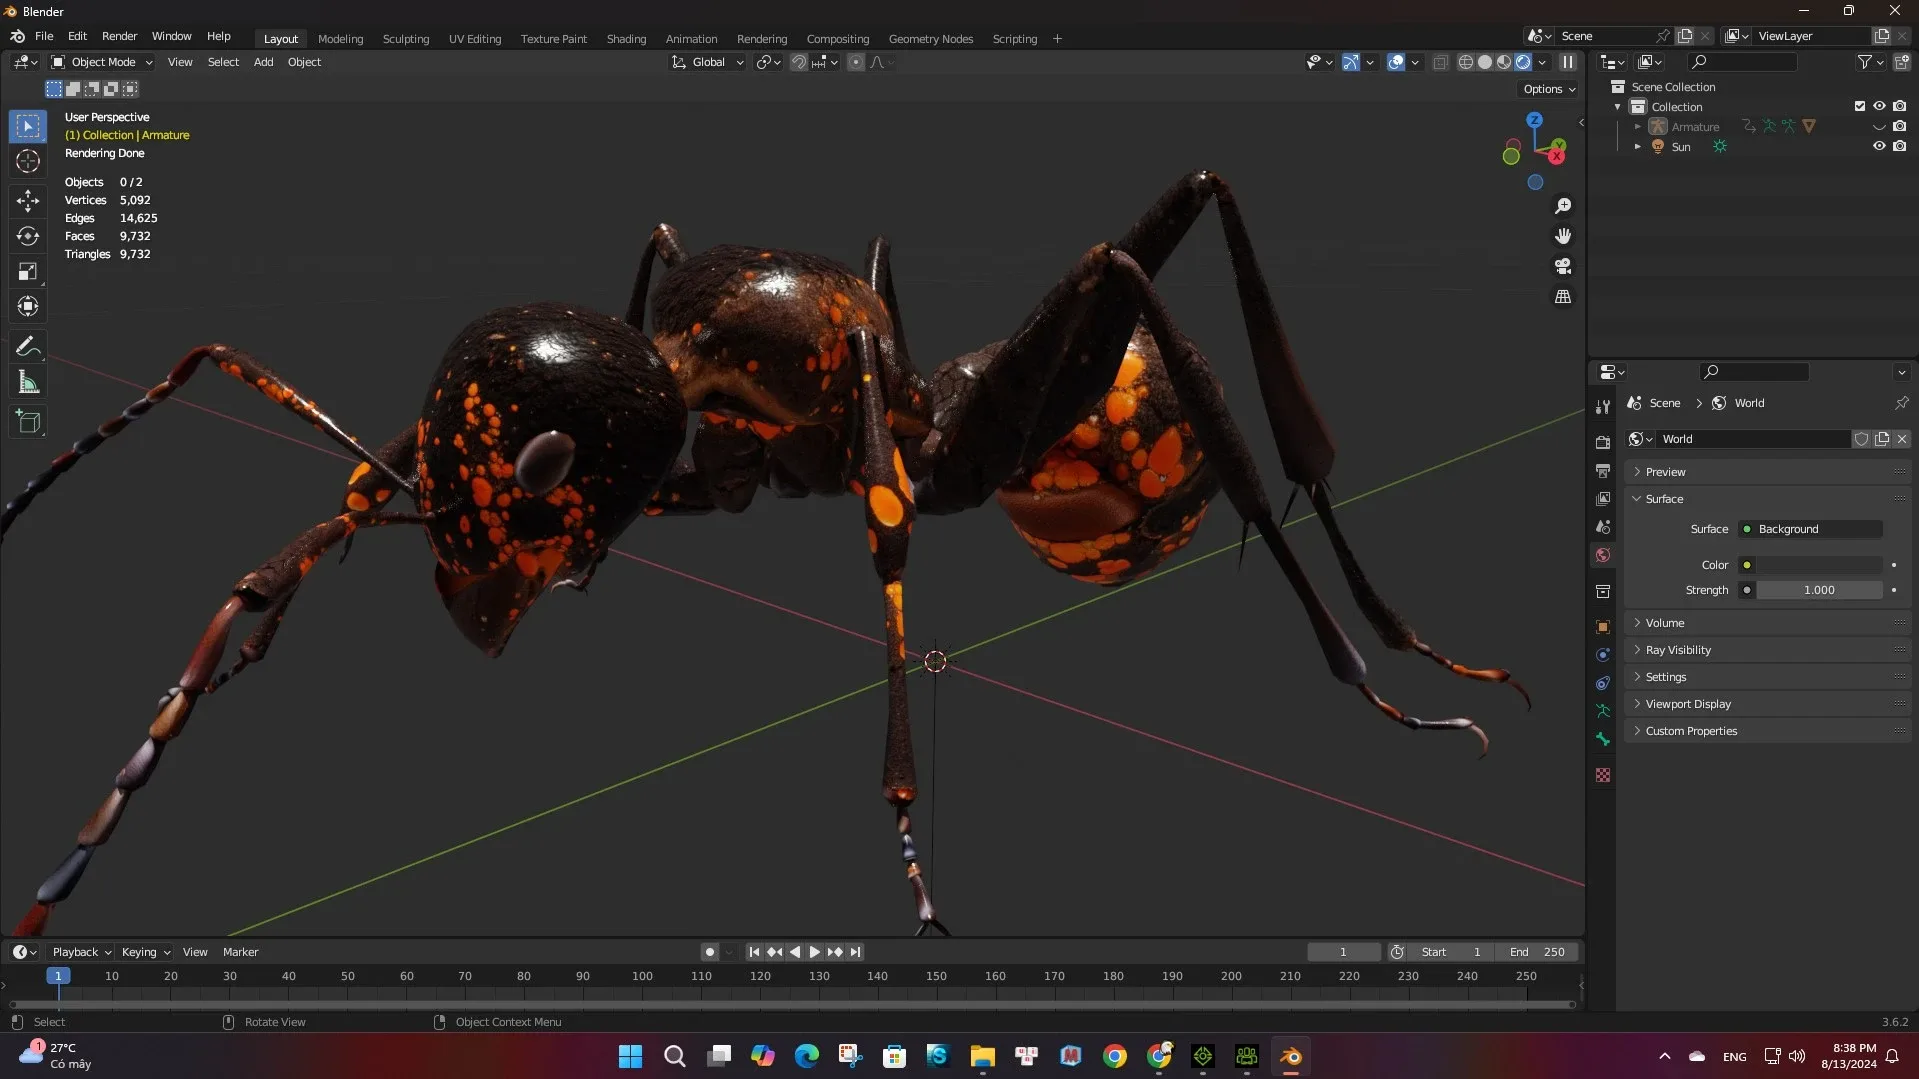
Task: Open Google Chrome from taskbar
Action: click(1114, 1056)
